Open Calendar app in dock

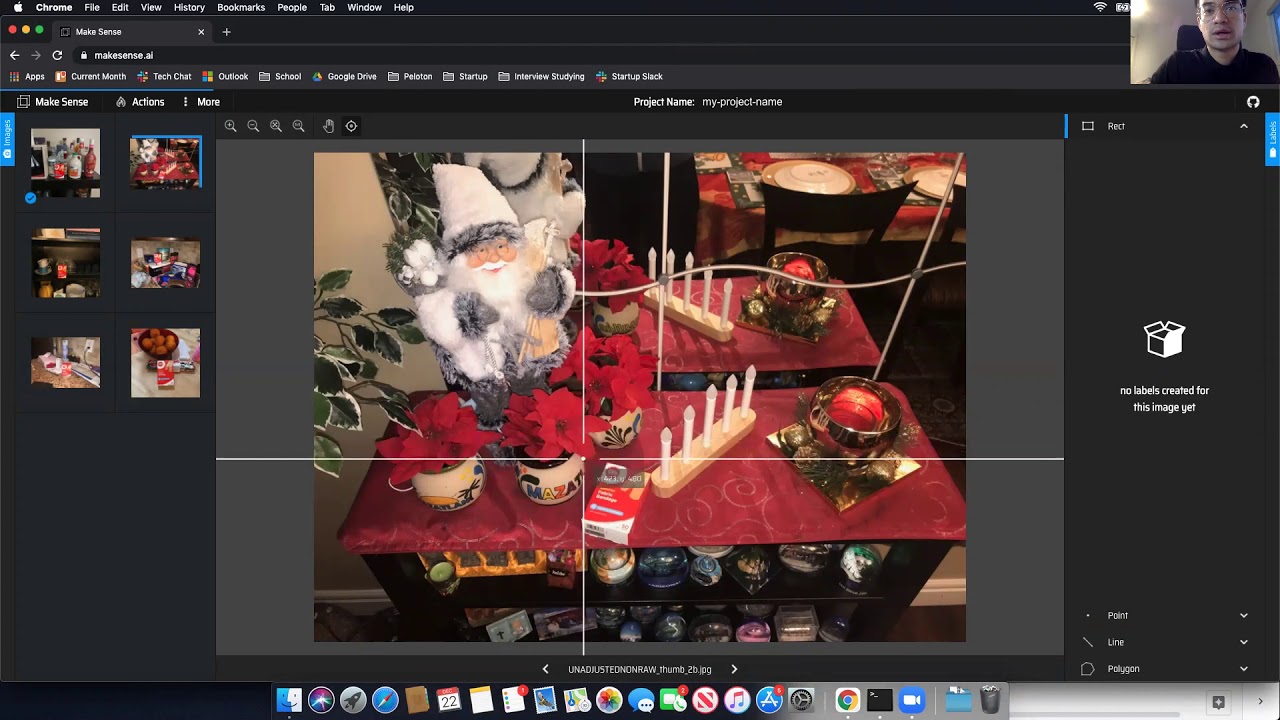449,700
